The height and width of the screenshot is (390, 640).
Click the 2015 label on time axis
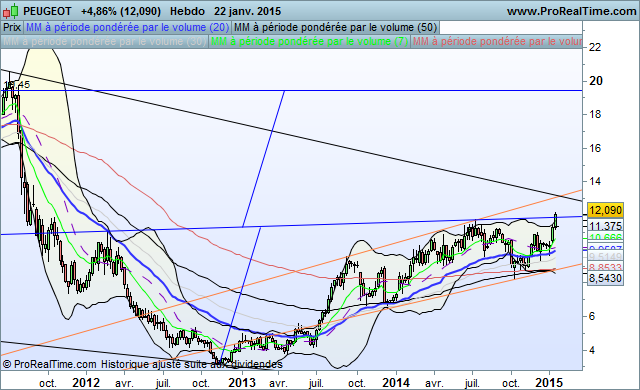(549, 383)
